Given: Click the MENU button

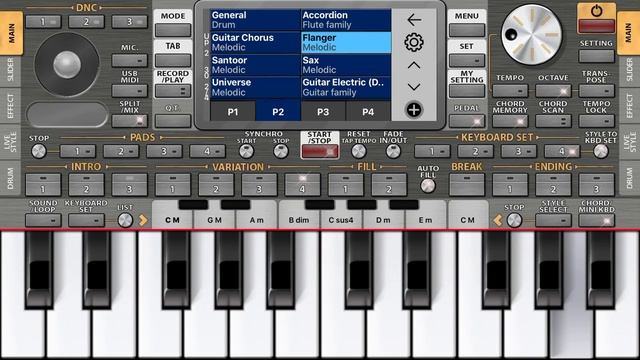Looking at the screenshot, I should (x=467, y=30).
